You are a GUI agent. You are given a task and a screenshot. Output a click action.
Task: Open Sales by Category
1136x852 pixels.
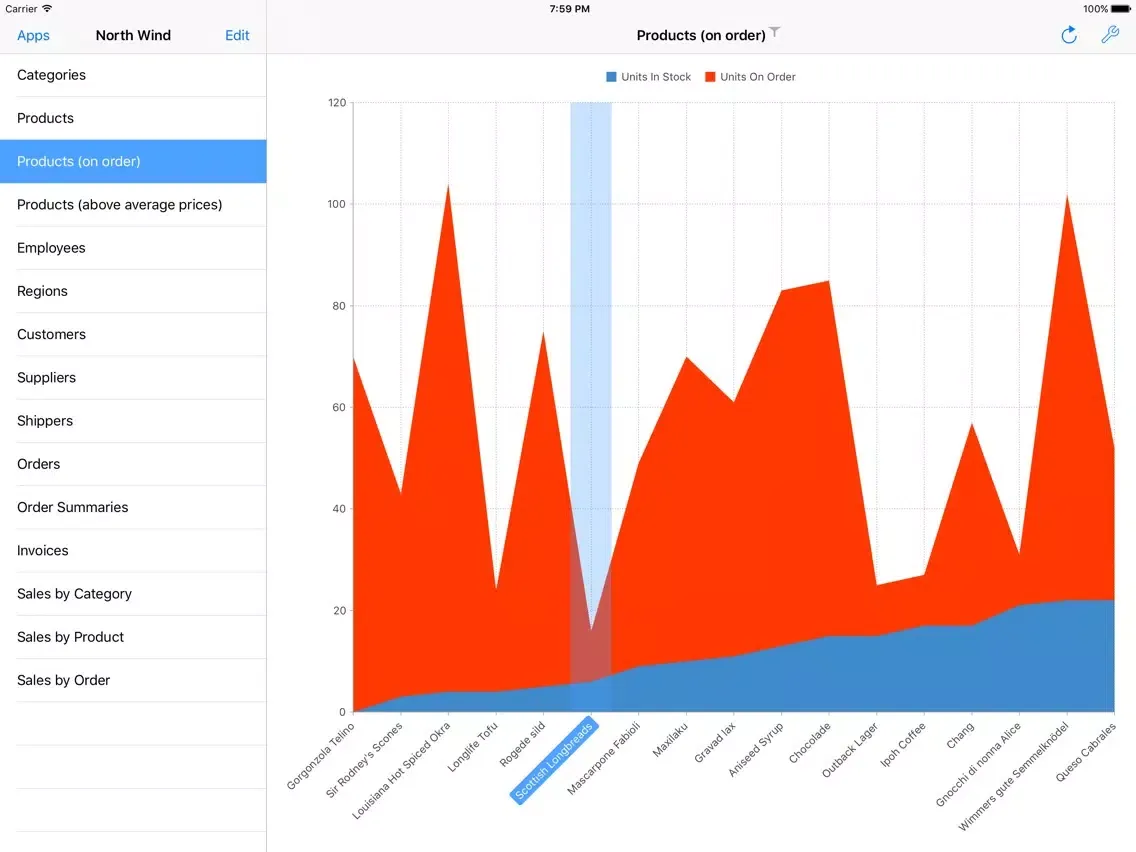133,593
